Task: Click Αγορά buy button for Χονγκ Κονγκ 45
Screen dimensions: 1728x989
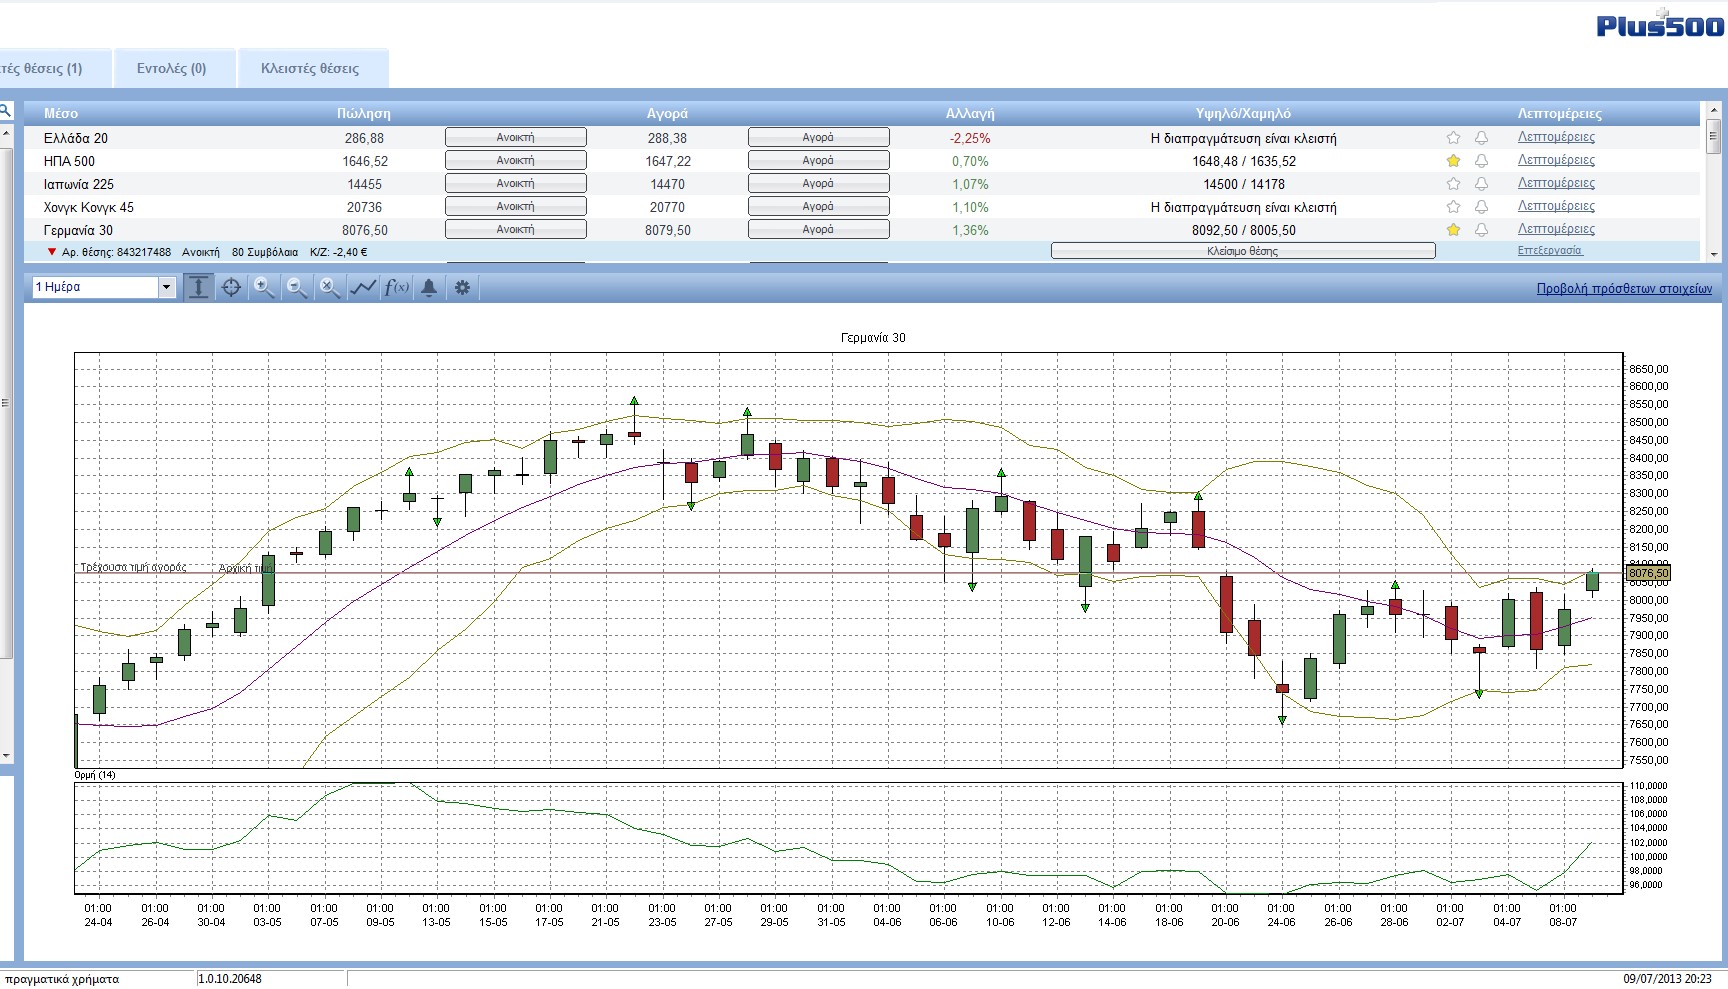Action: 818,207
